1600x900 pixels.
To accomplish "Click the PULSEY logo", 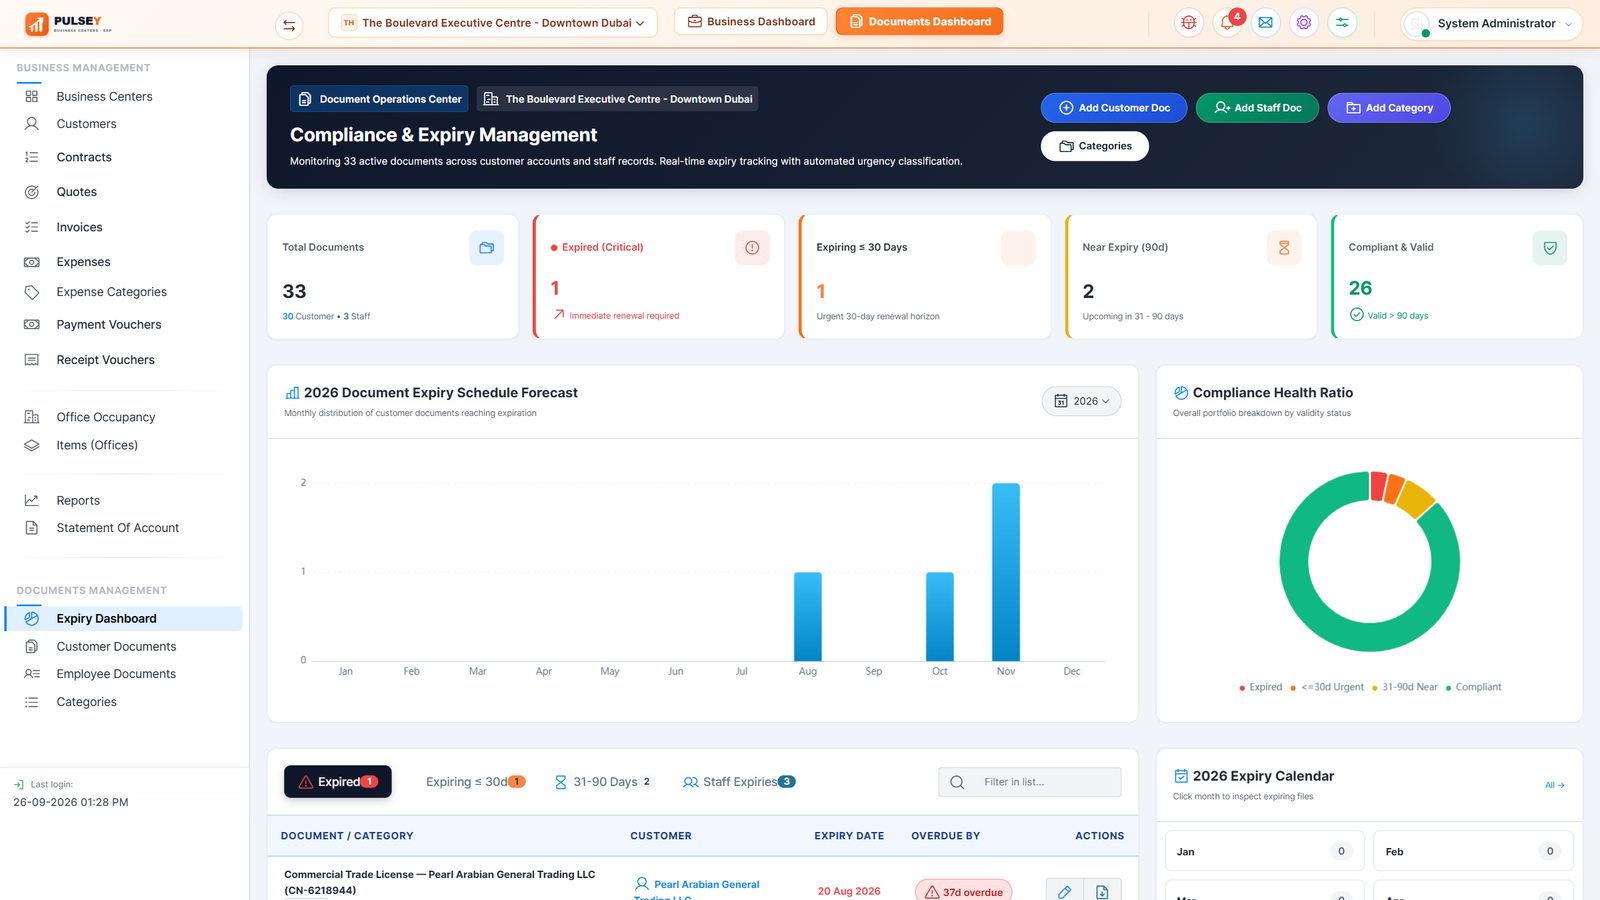I will pyautogui.click(x=68, y=24).
